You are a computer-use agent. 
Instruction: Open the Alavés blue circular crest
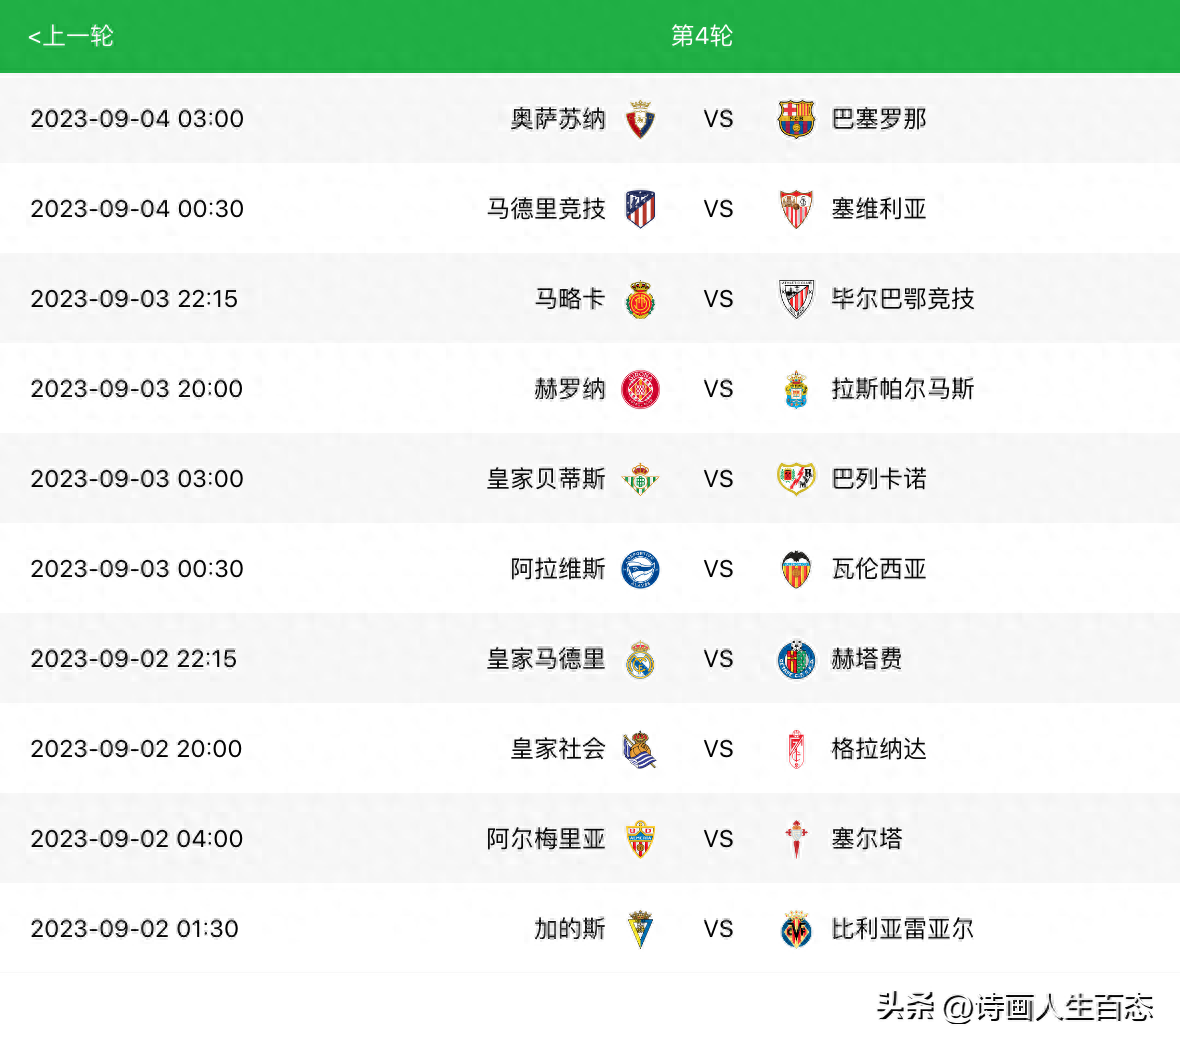pyautogui.click(x=640, y=569)
